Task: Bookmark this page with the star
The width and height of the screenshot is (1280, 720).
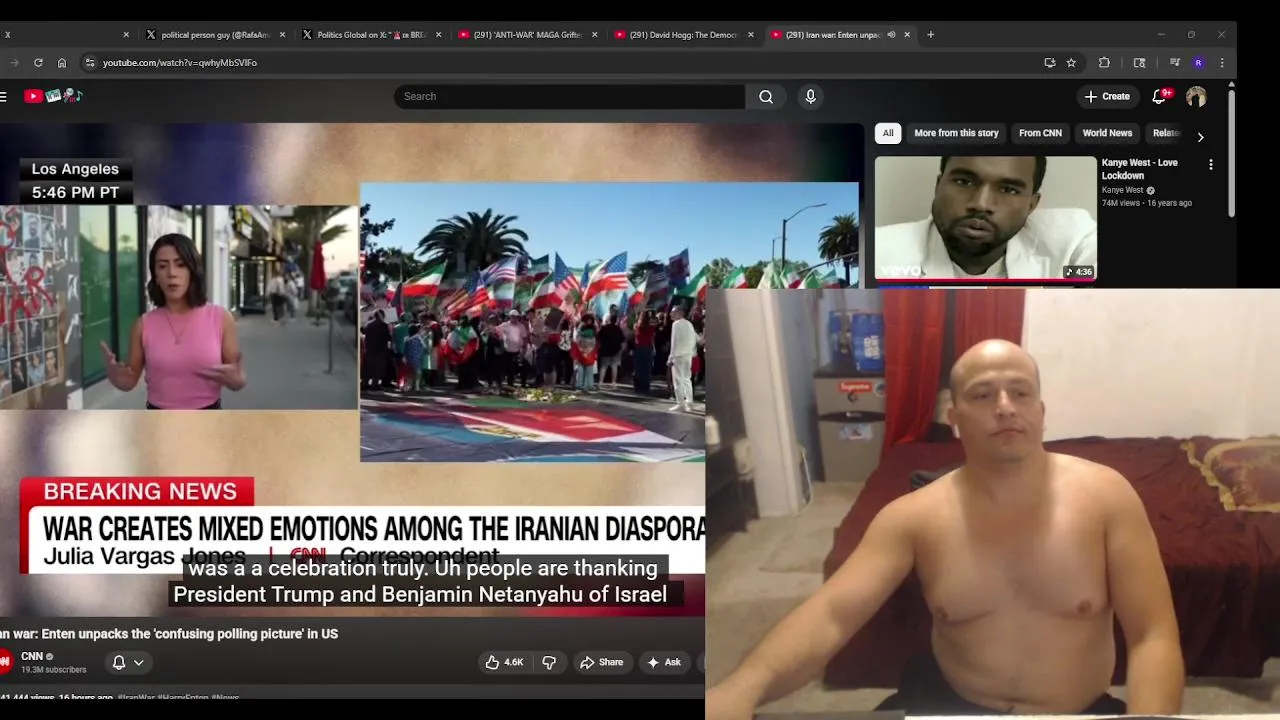Action: click(1071, 62)
